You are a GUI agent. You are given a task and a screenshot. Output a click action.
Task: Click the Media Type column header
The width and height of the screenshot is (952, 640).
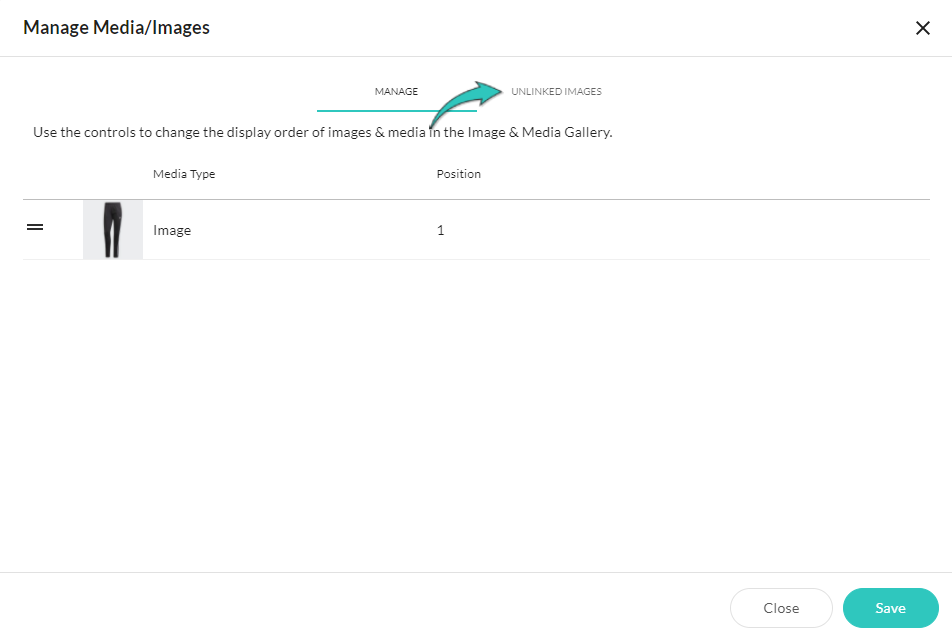point(184,174)
